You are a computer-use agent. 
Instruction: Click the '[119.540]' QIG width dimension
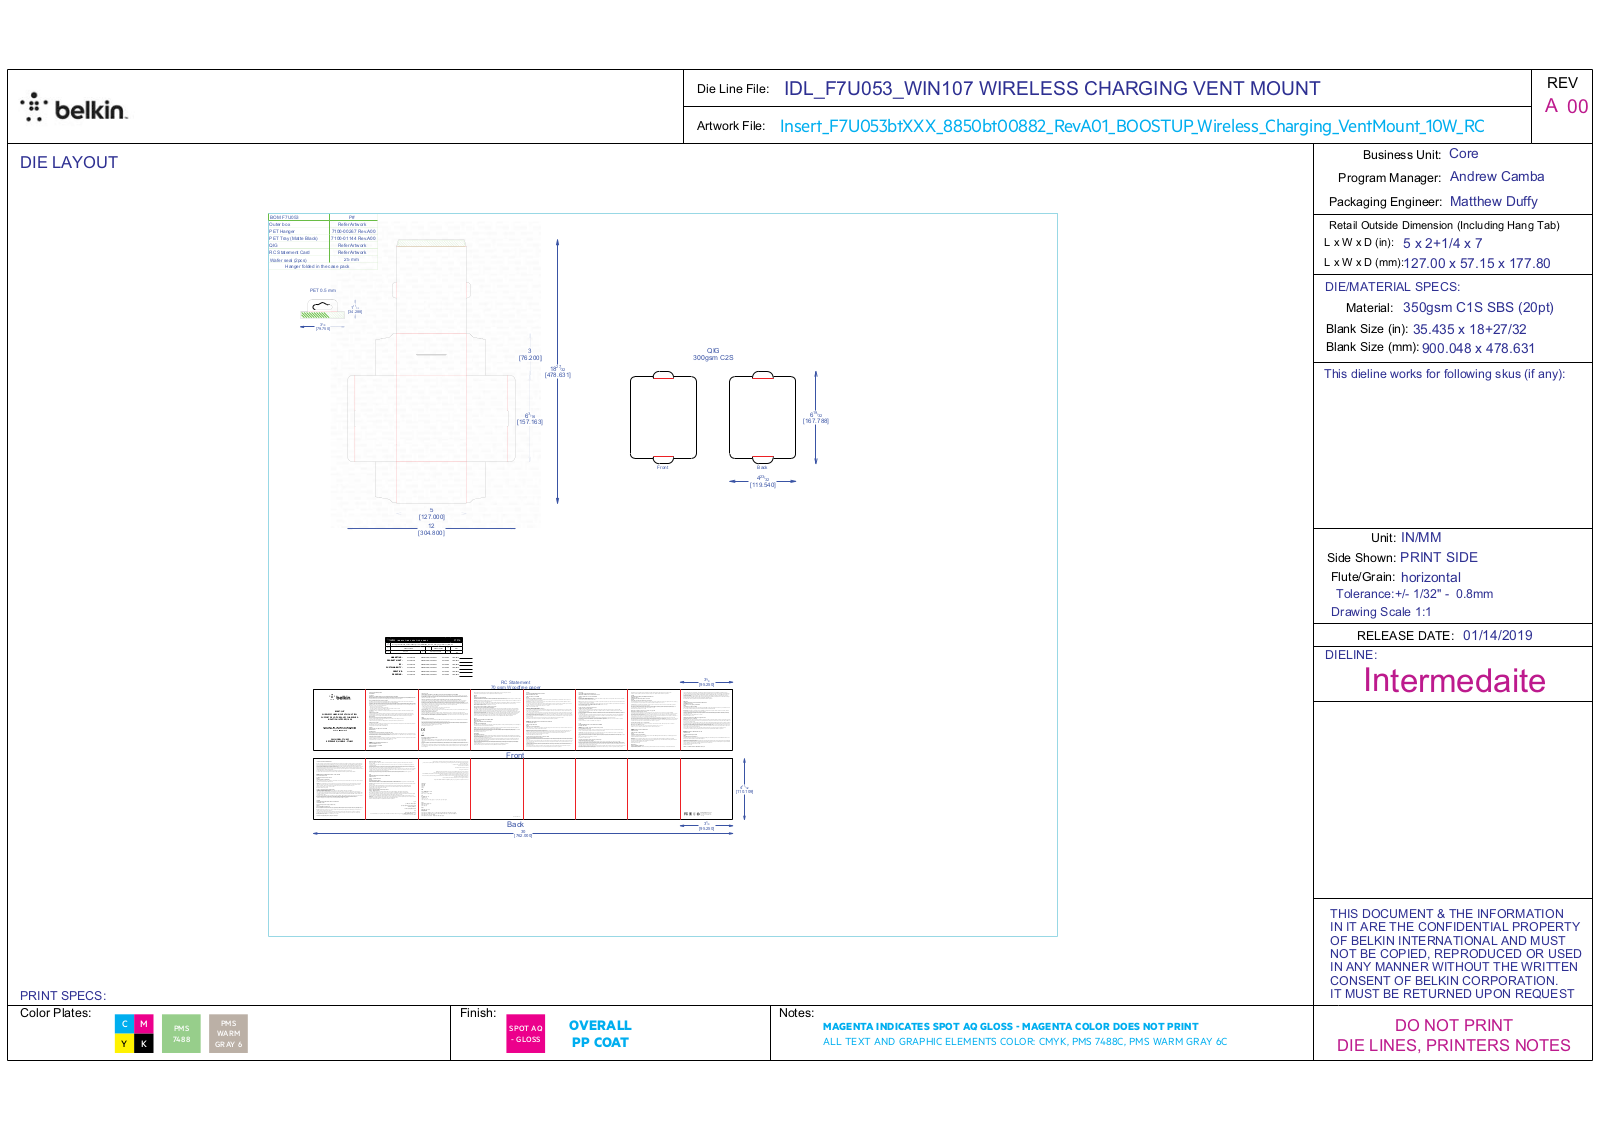(x=763, y=485)
